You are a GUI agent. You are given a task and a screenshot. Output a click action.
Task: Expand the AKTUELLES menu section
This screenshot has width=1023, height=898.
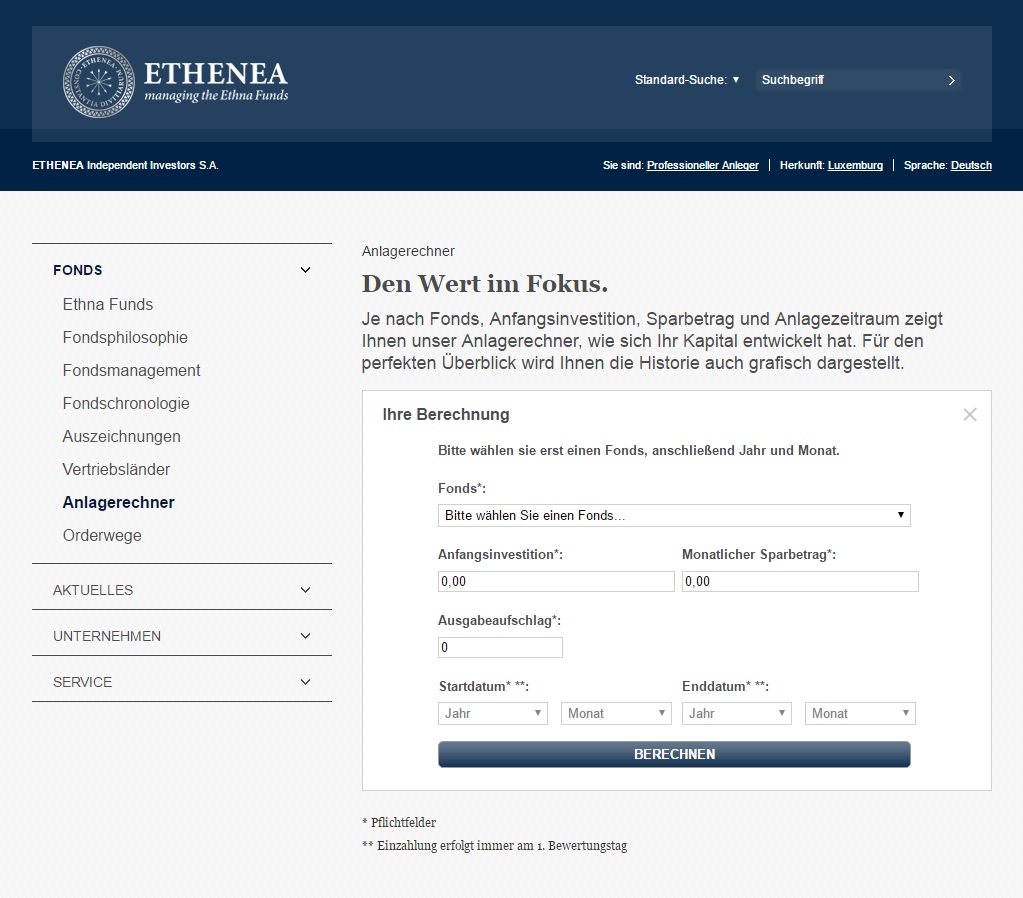(182, 590)
